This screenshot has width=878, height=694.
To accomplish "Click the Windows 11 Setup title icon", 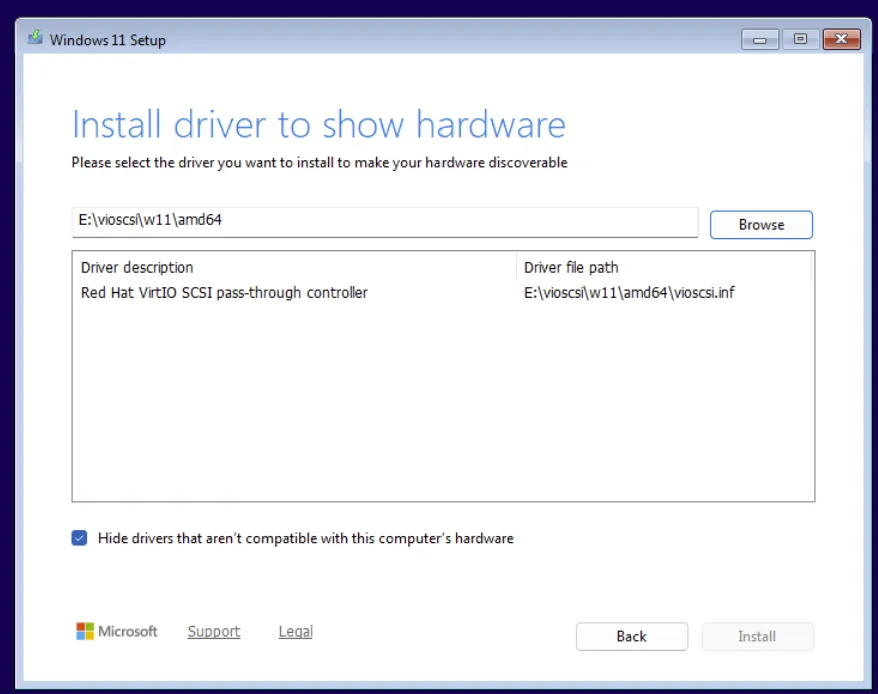I will coord(35,38).
